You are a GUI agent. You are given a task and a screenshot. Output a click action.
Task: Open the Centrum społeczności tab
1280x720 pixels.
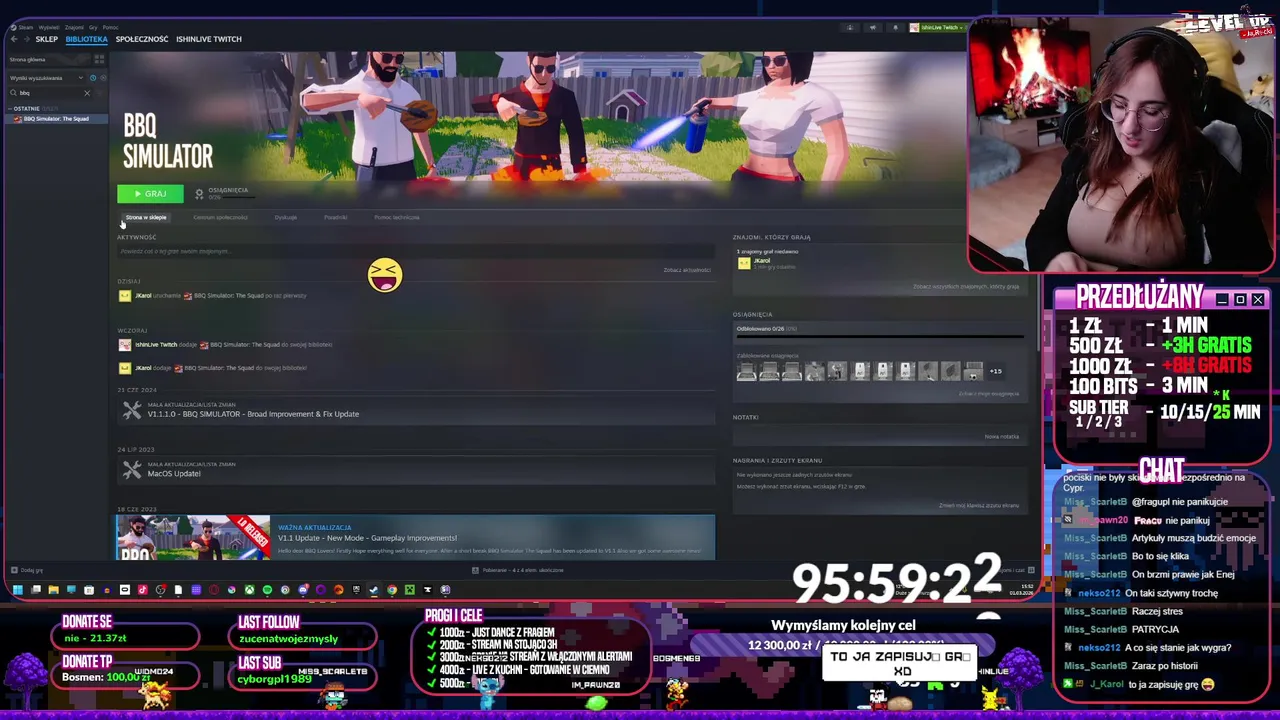(x=220, y=217)
